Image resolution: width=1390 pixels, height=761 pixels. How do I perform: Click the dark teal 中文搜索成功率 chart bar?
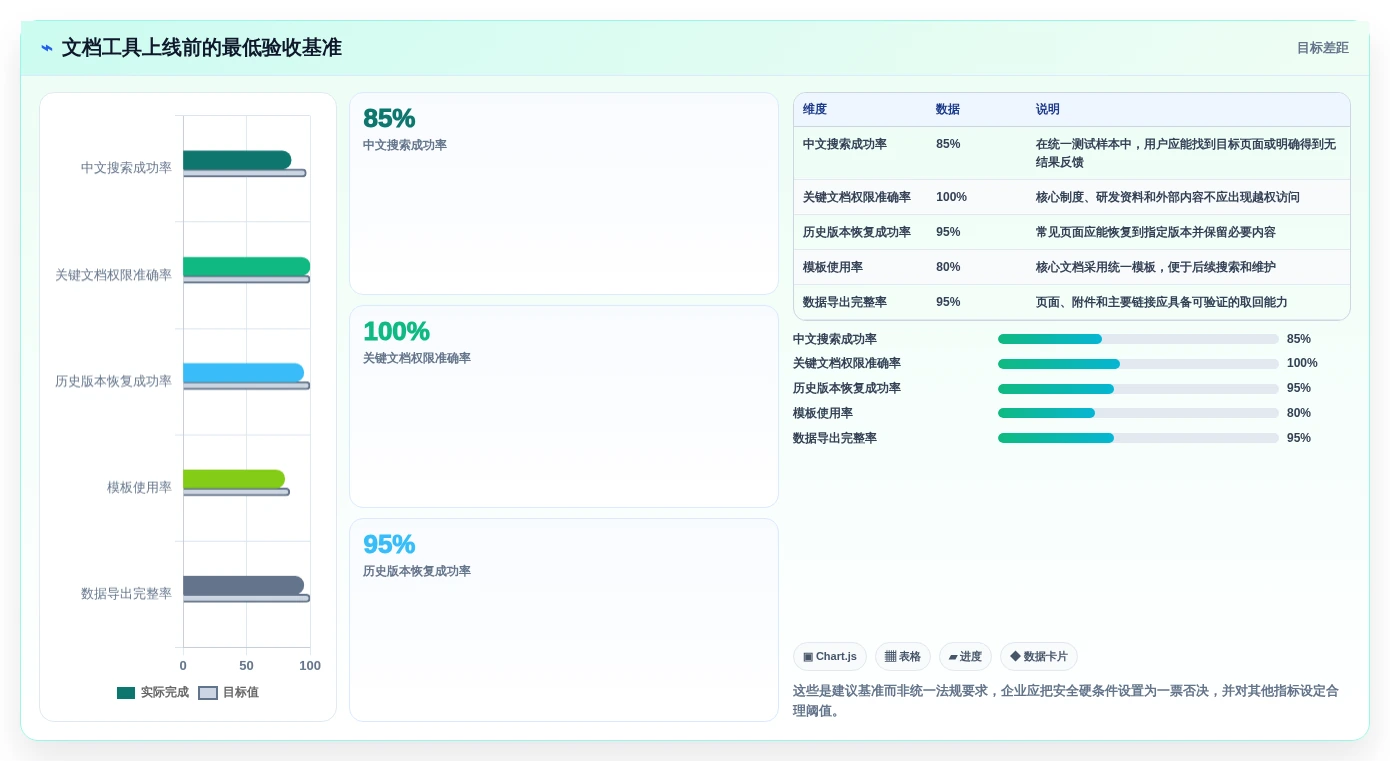coord(237,160)
